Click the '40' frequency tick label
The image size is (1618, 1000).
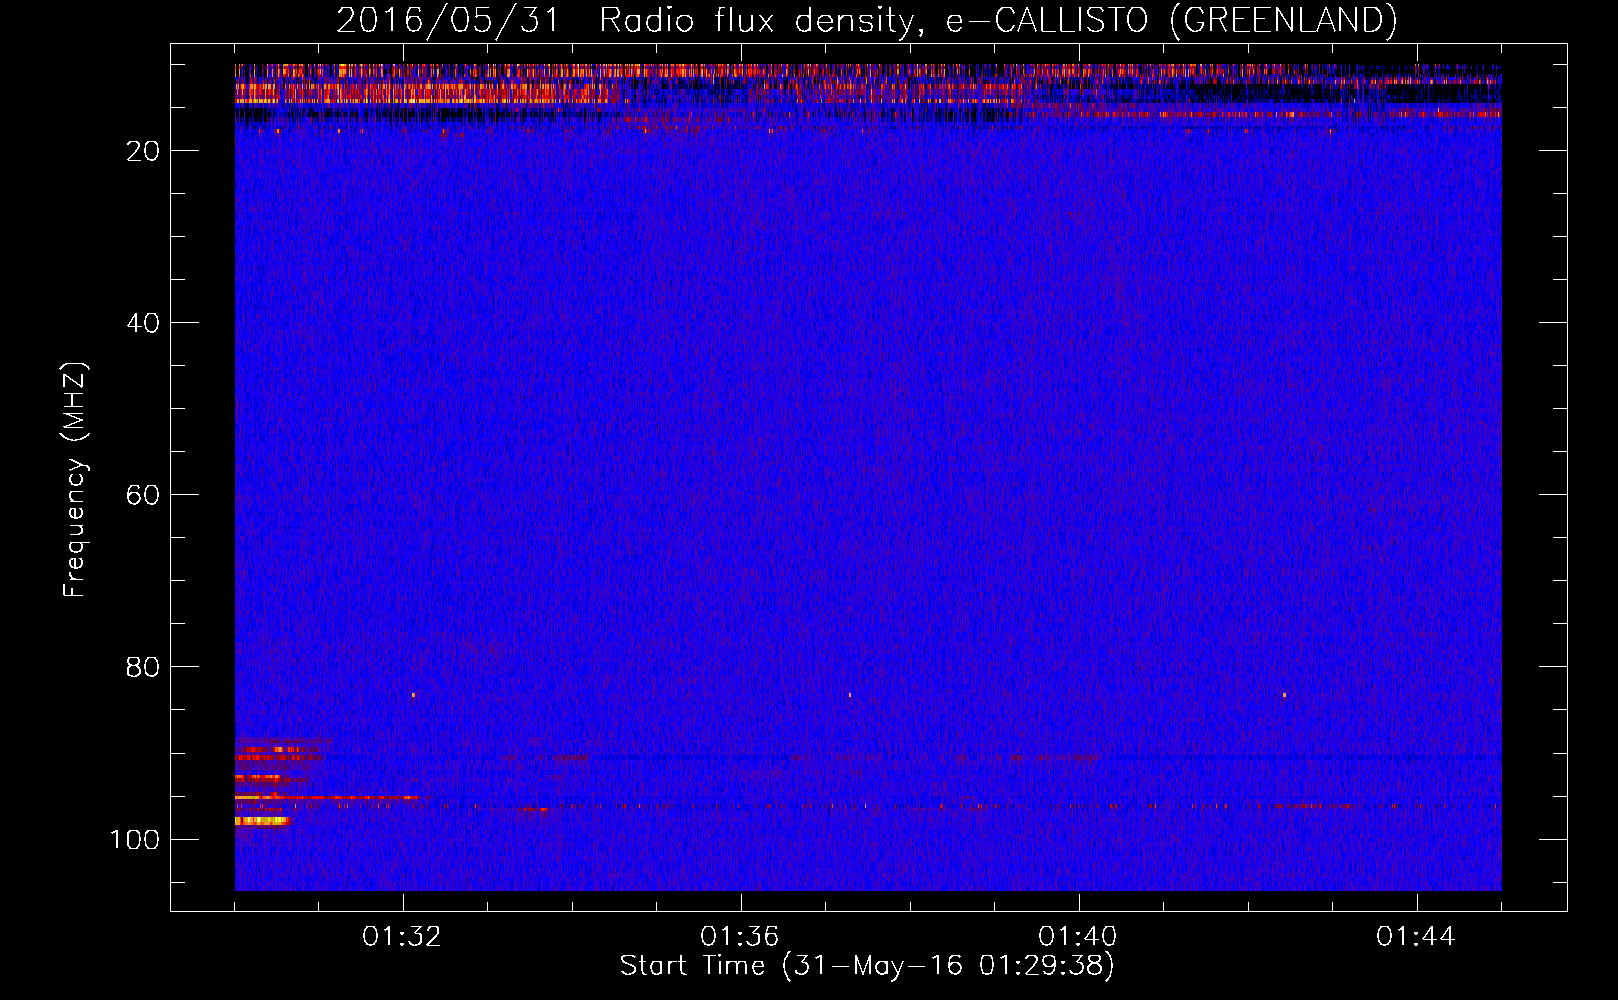pyautogui.click(x=143, y=323)
